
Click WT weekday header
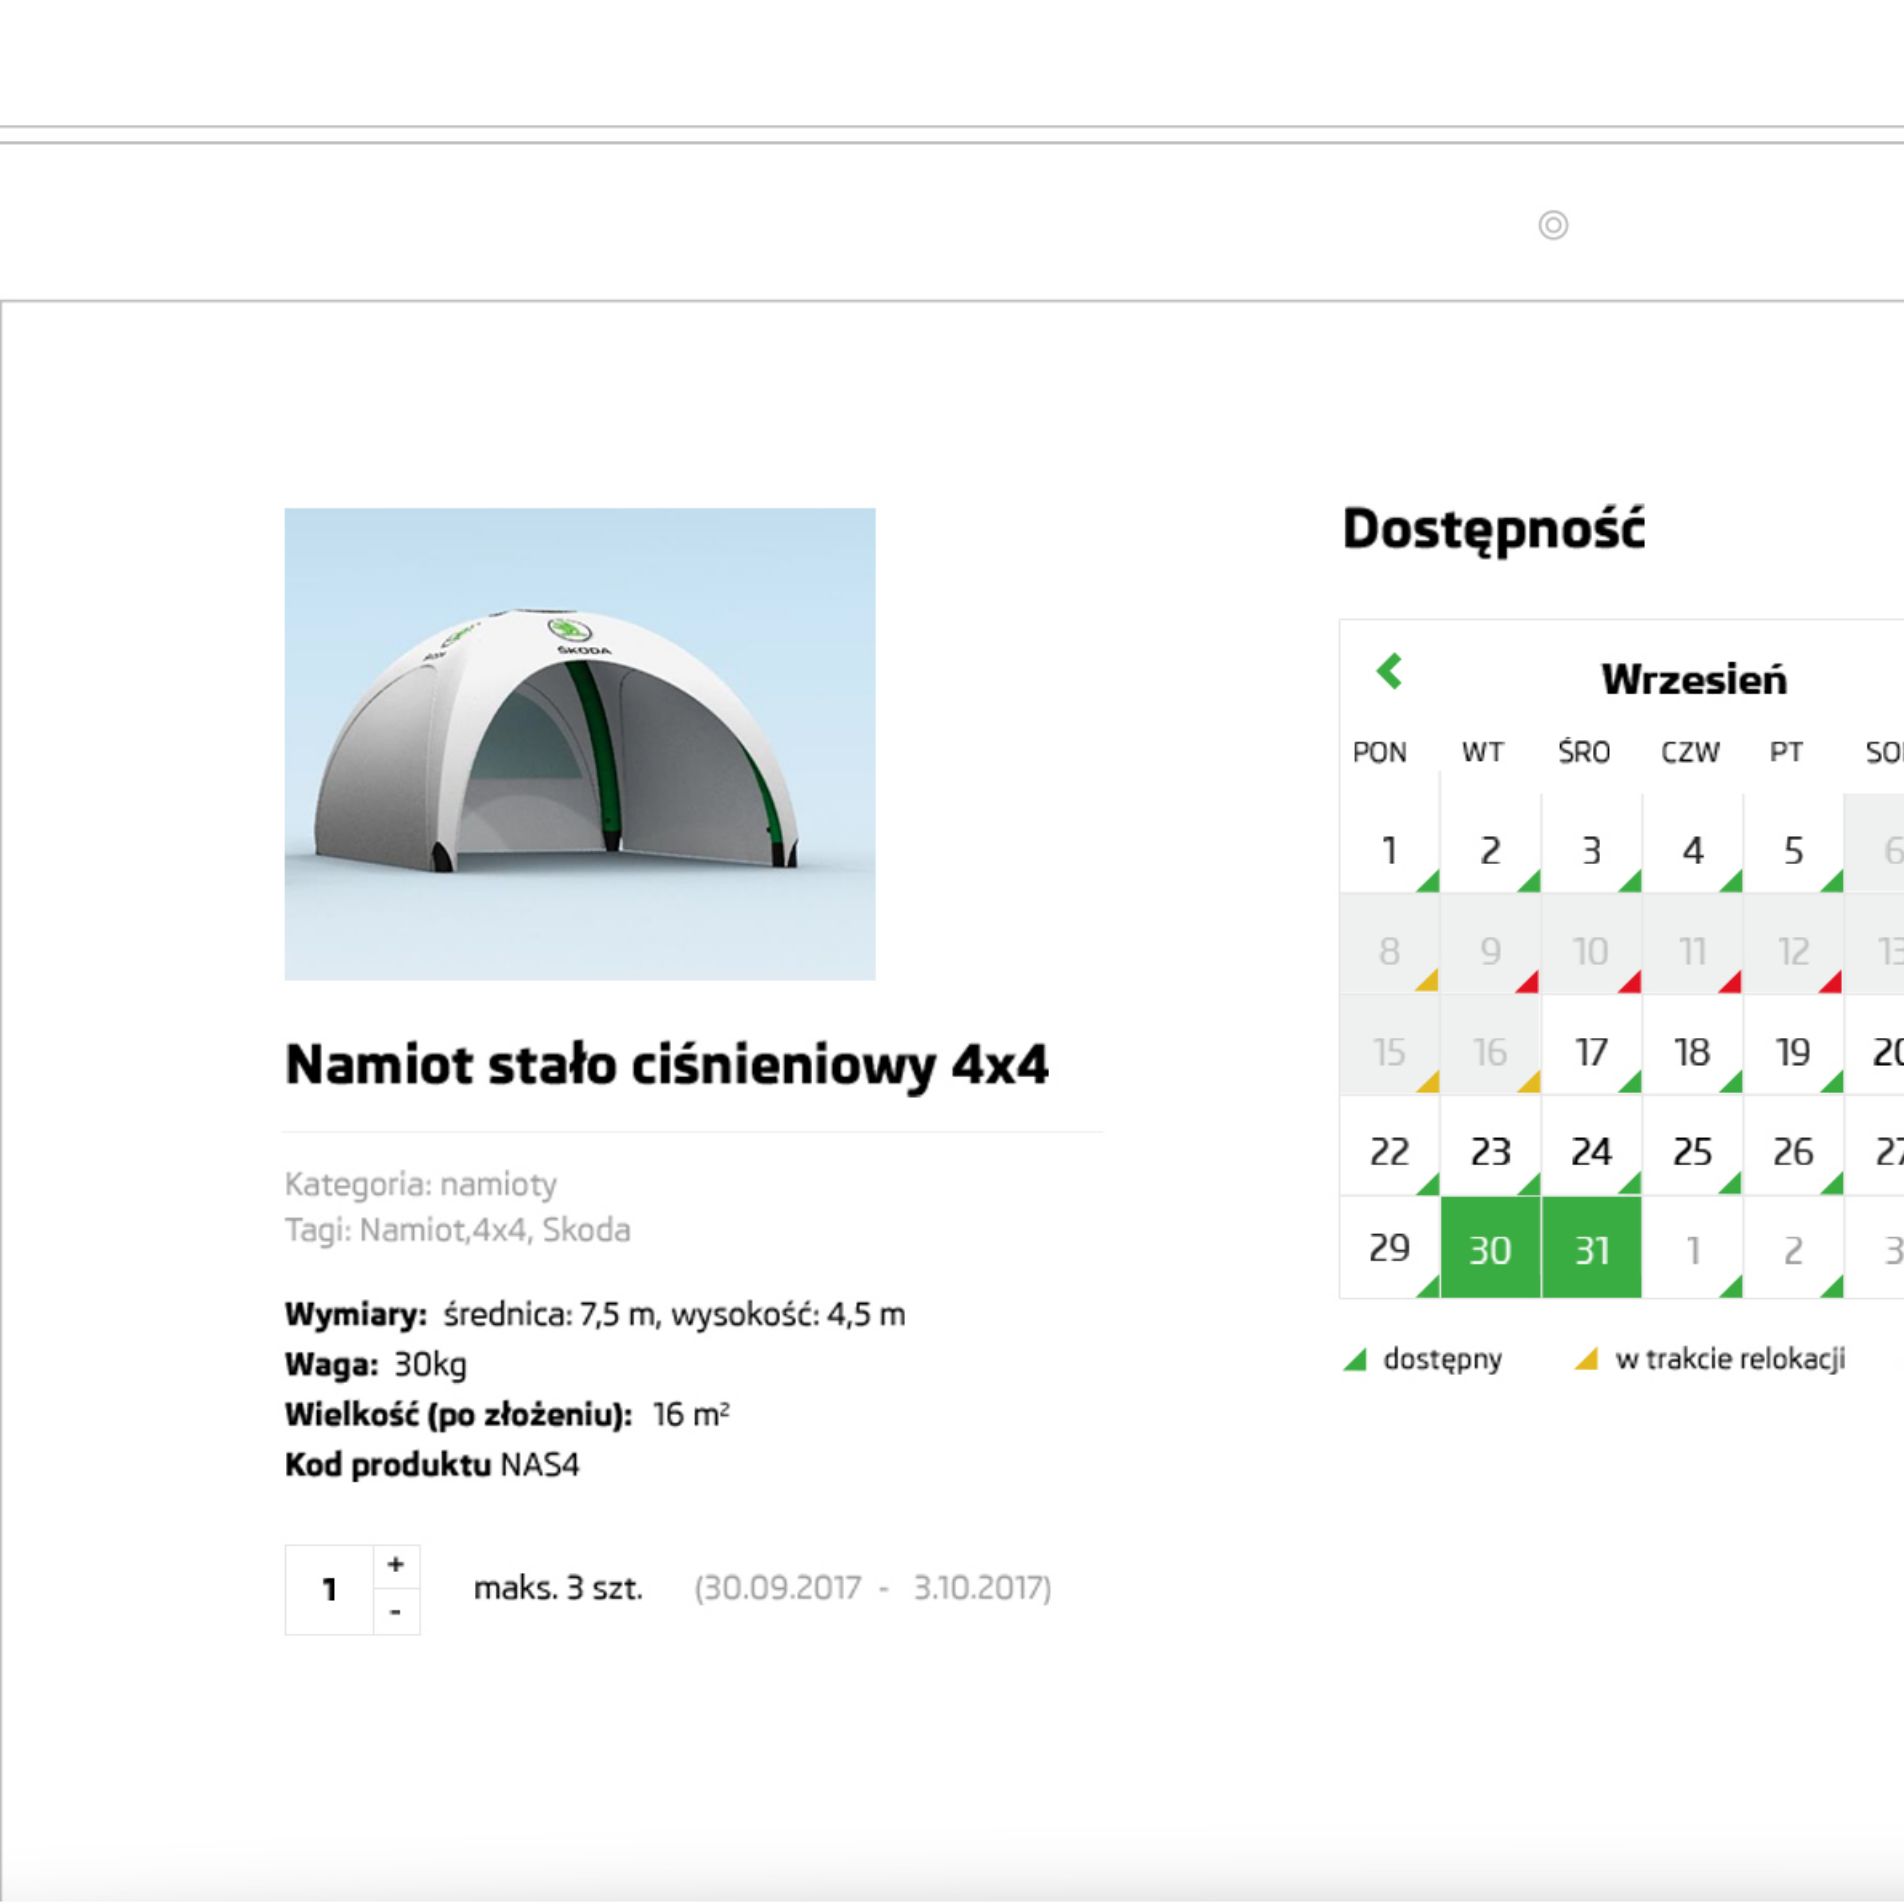(x=1482, y=753)
